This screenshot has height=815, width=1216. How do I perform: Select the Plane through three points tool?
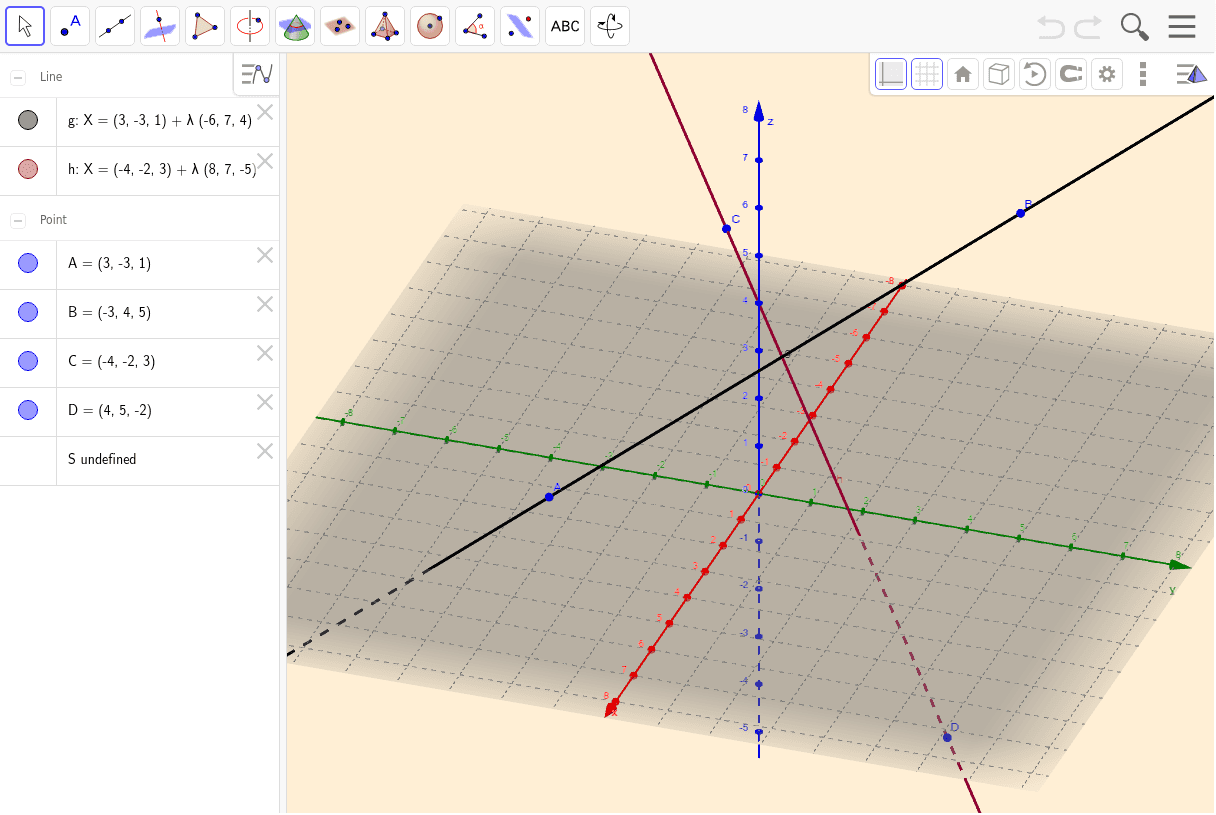[x=340, y=26]
